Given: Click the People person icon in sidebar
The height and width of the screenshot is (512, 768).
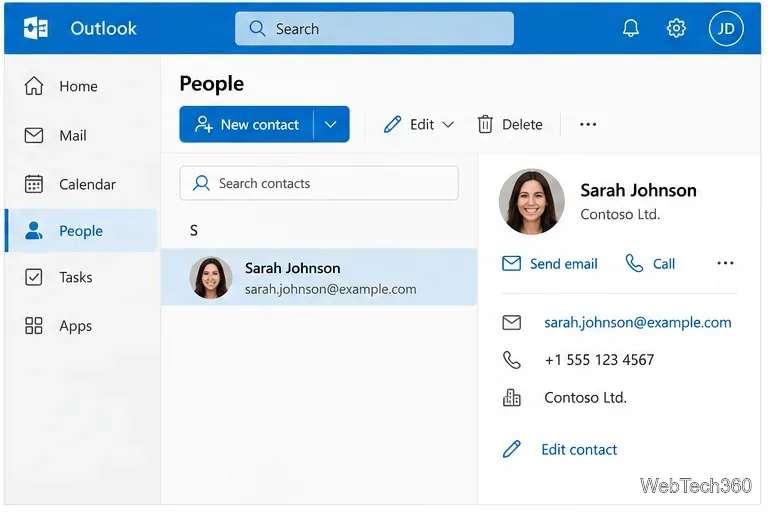Looking at the screenshot, I should (34, 230).
